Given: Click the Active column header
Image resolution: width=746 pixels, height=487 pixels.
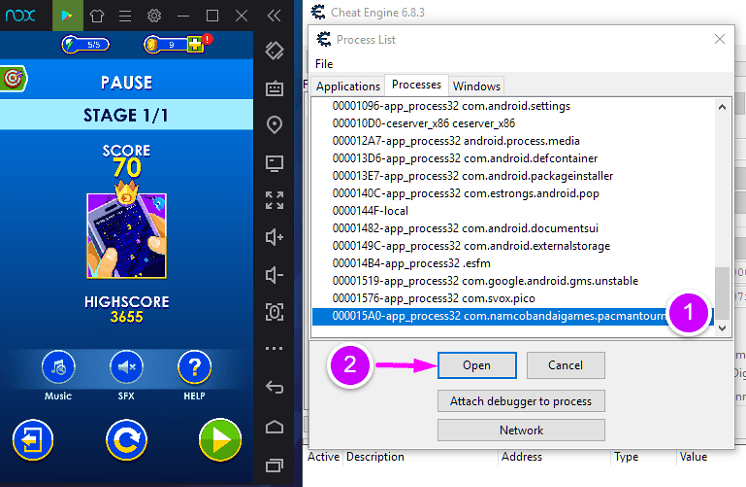Looking at the screenshot, I should point(324,457).
